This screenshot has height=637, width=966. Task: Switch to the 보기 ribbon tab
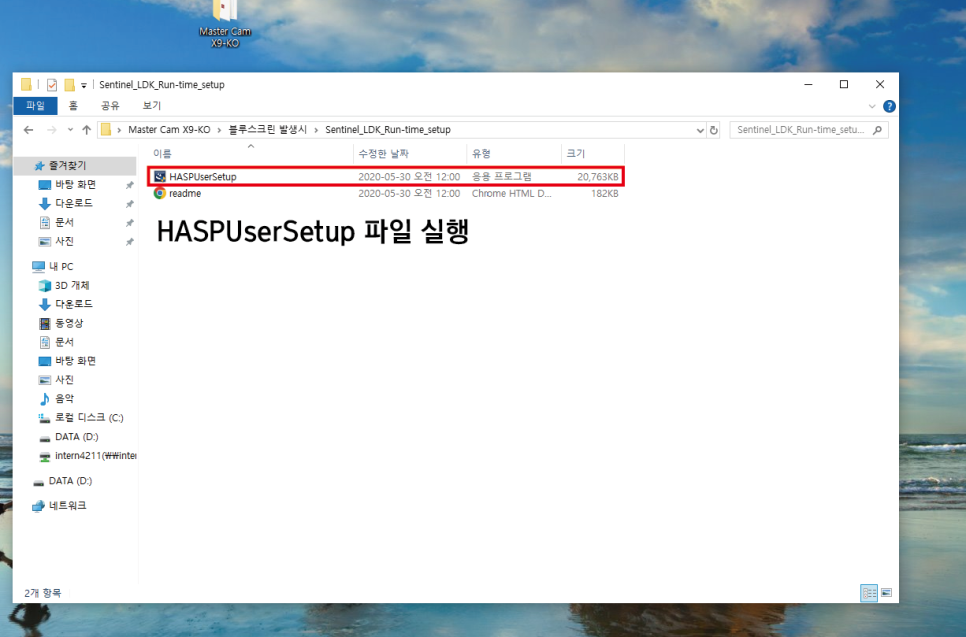coord(152,105)
